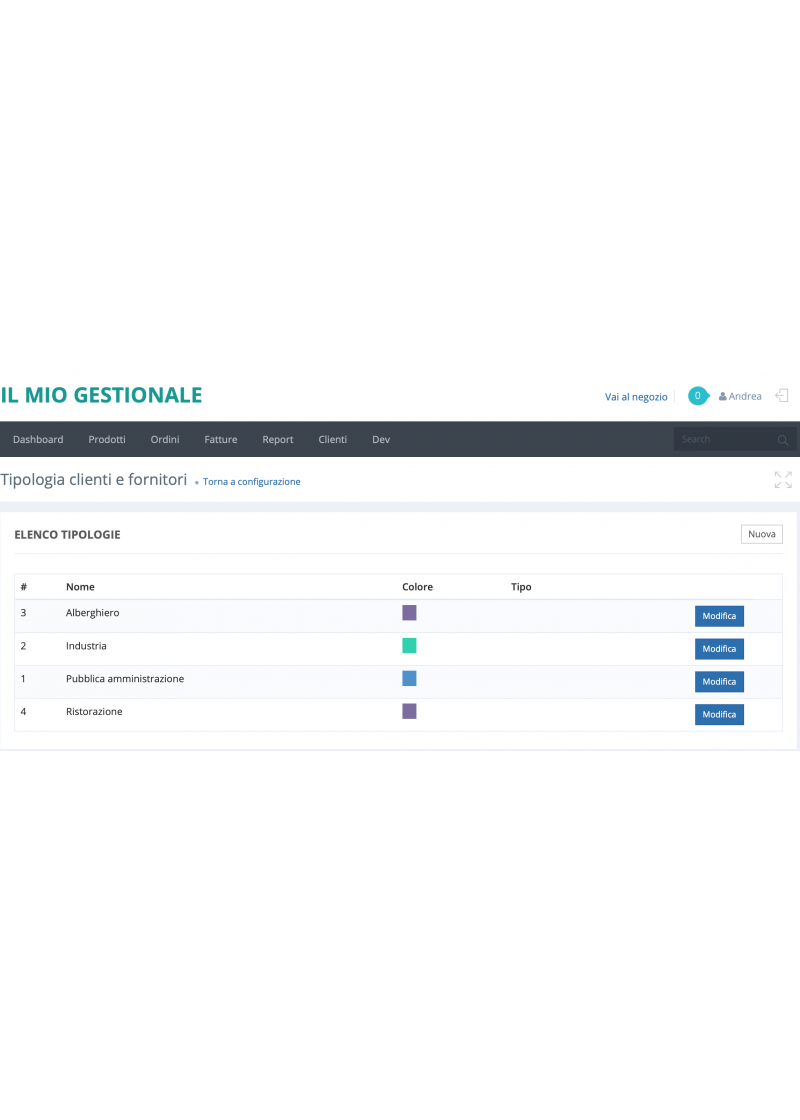Click the search magnifier icon
Screen dimensions: 800x1120
pyautogui.click(x=782, y=440)
